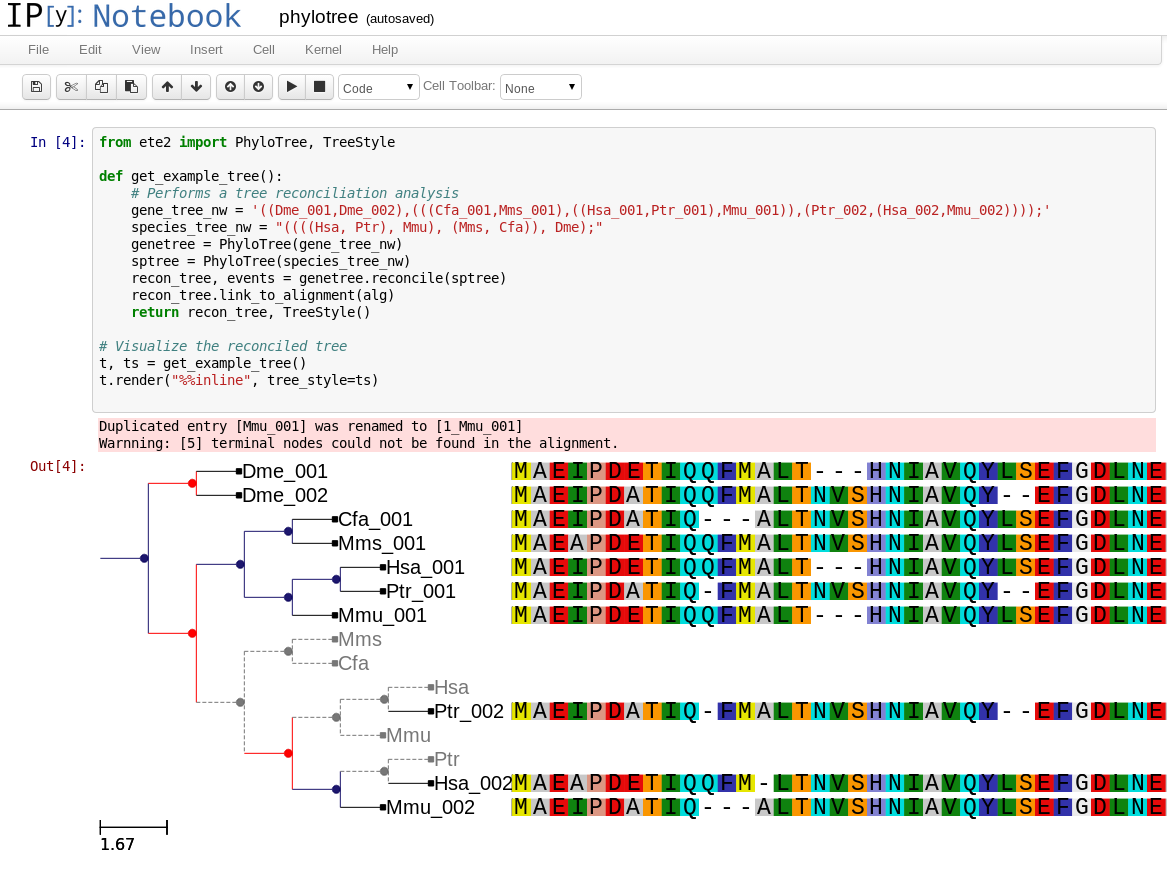Move the cell down with arrow icon
Screen dimensions: 1167x888
(x=196, y=87)
